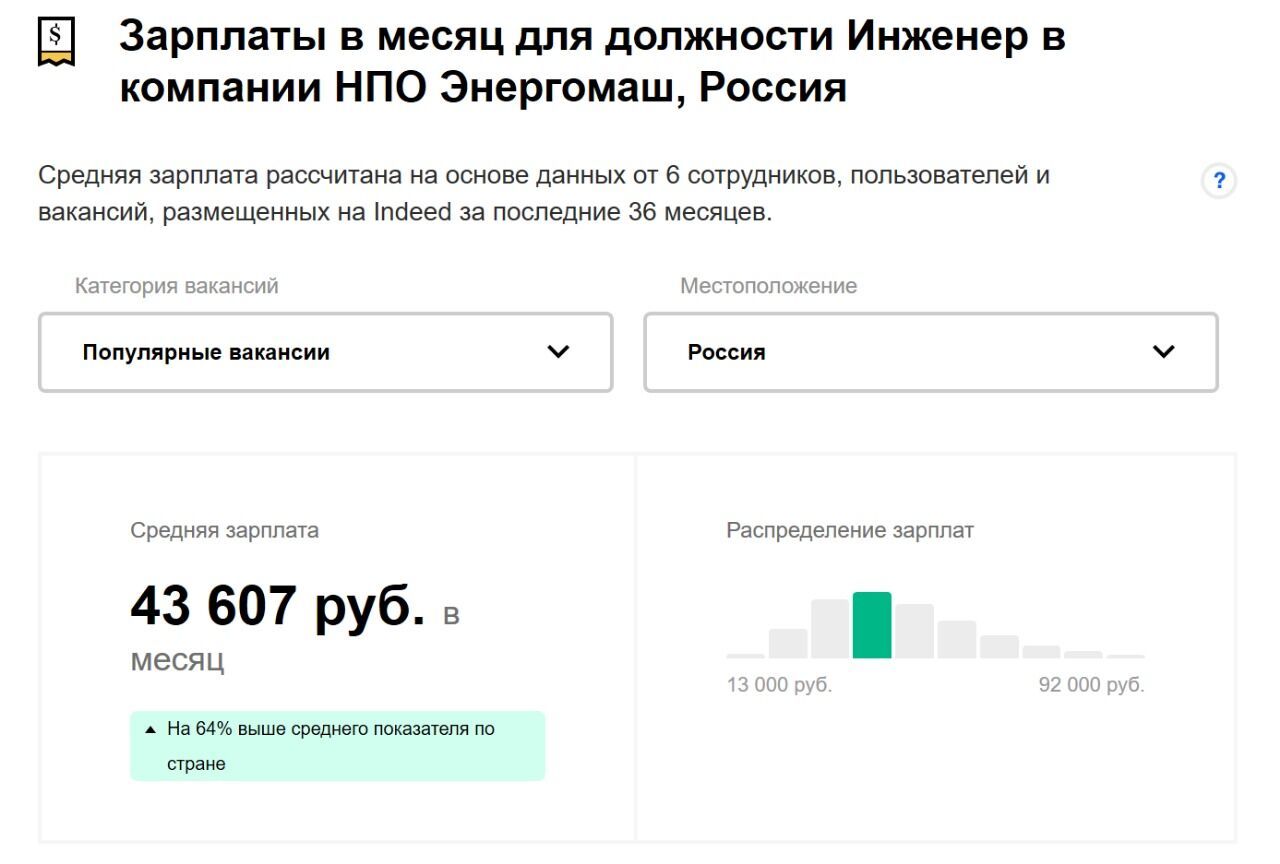Click the Местоположение field label
Image resolution: width=1280 pixels, height=864 pixels.
[768, 286]
